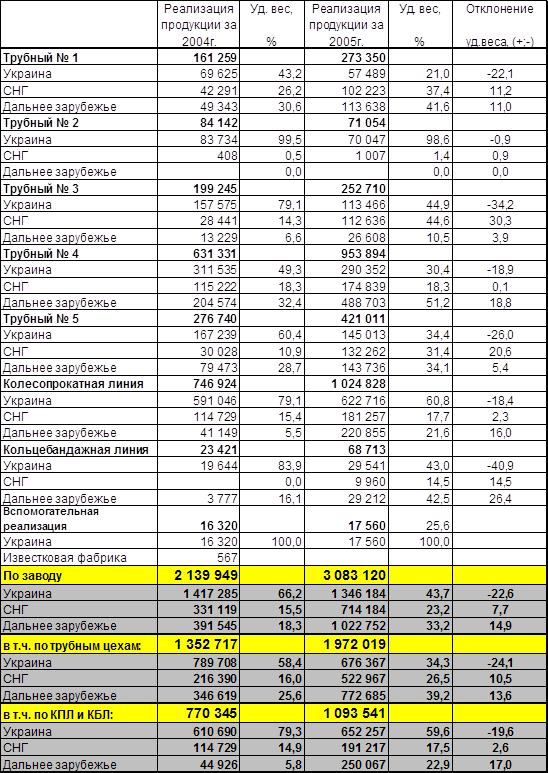Click the 'Кольцебандажная линия' label cell
This screenshot has height=773, width=548.
click(x=79, y=450)
